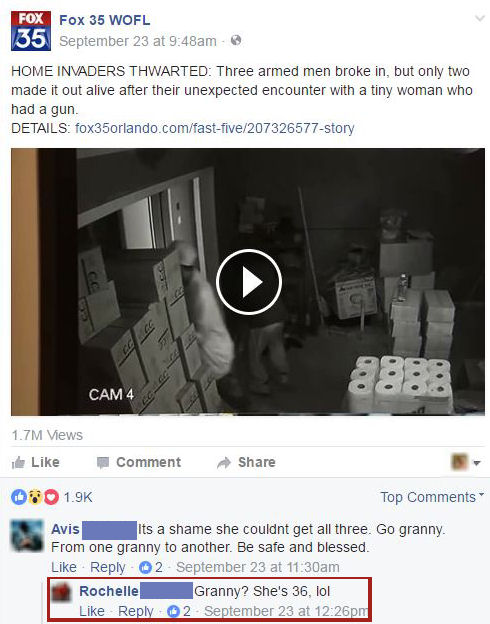Open the Top Comments sort dropdown
The height and width of the screenshot is (624, 490).
click(x=432, y=497)
